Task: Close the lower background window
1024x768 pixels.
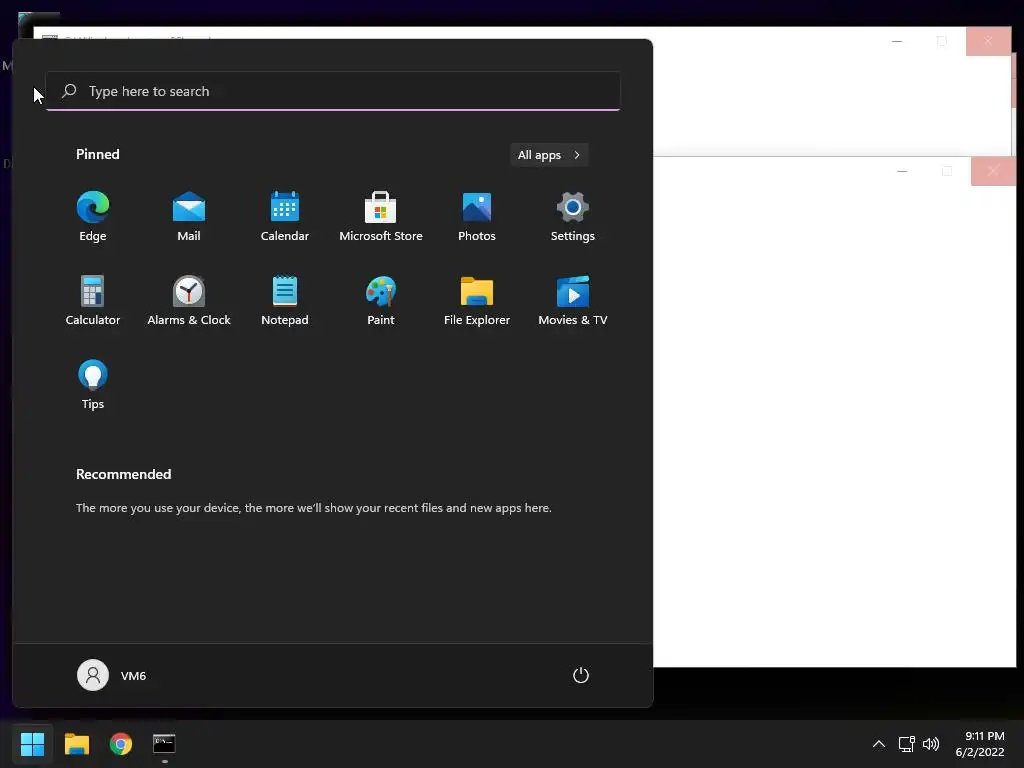Action: [x=993, y=171]
